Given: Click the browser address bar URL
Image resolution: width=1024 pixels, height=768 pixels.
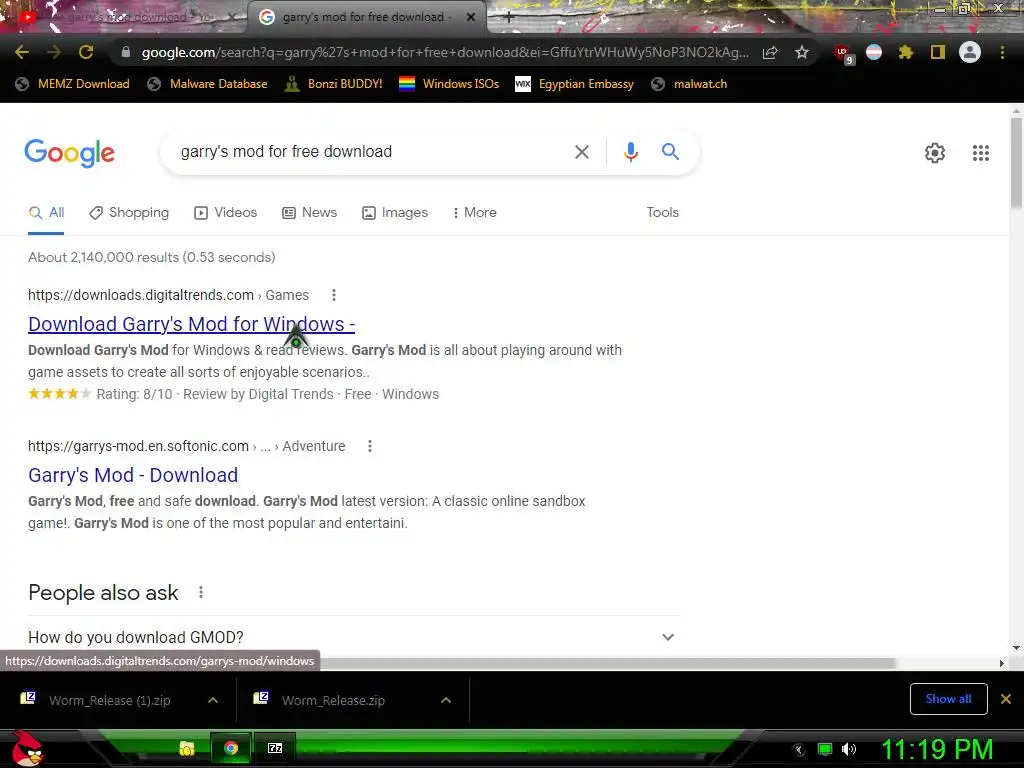Looking at the screenshot, I should 445,52.
